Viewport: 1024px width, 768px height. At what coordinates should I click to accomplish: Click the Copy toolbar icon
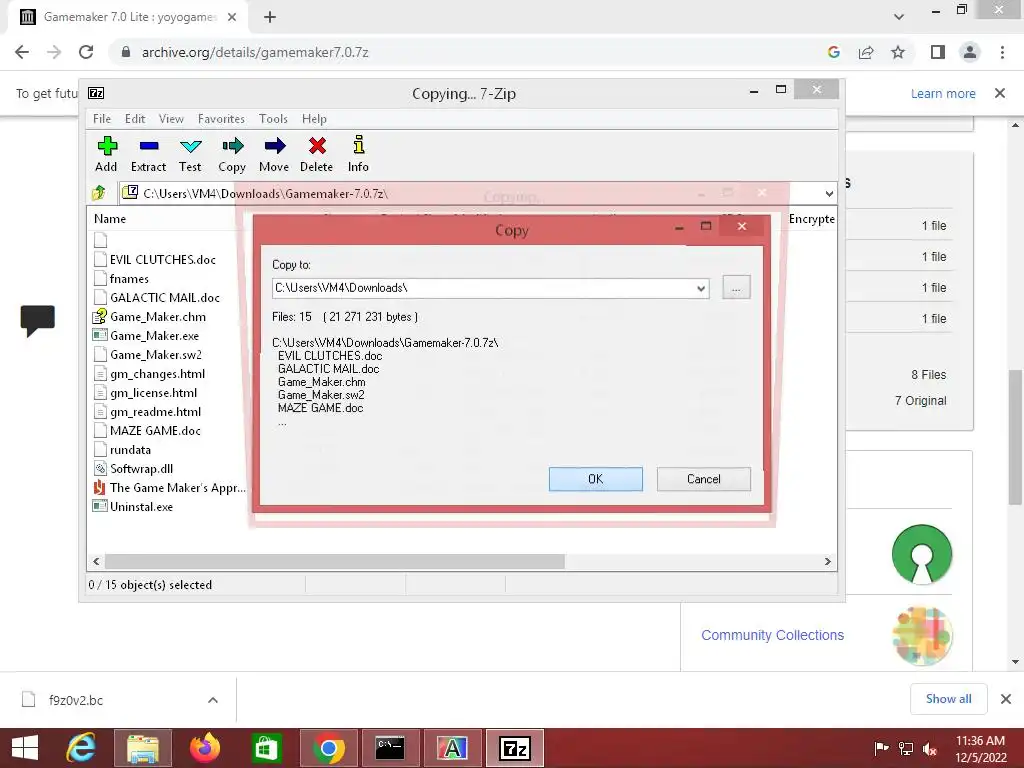pos(232,154)
